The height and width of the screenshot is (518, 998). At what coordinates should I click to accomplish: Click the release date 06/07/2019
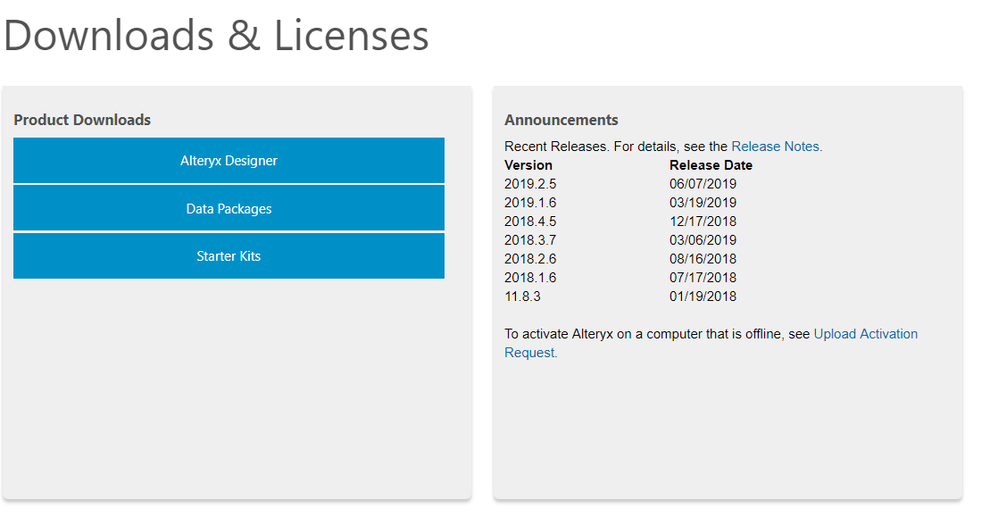(x=703, y=184)
